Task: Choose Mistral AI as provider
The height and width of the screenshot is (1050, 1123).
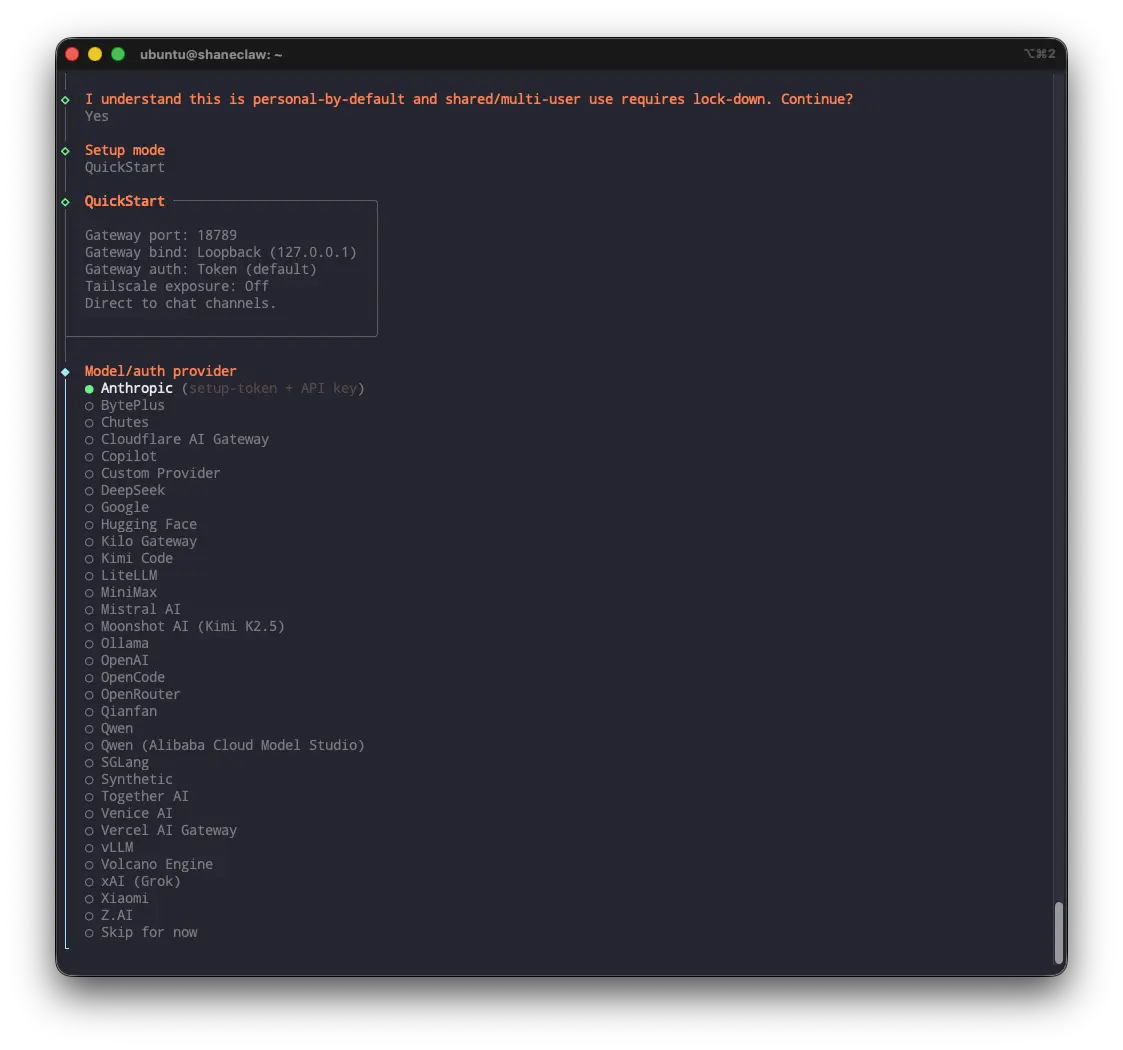Action: [132, 610]
